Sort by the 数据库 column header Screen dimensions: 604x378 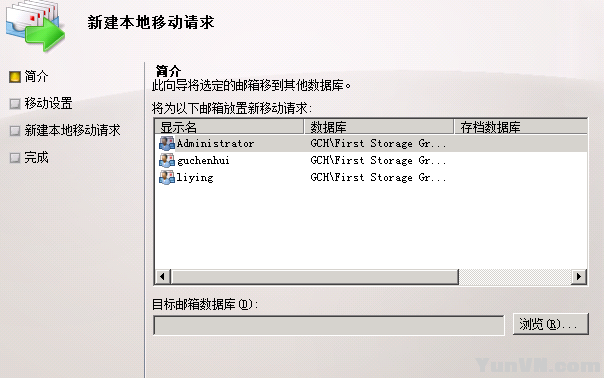tap(379, 127)
